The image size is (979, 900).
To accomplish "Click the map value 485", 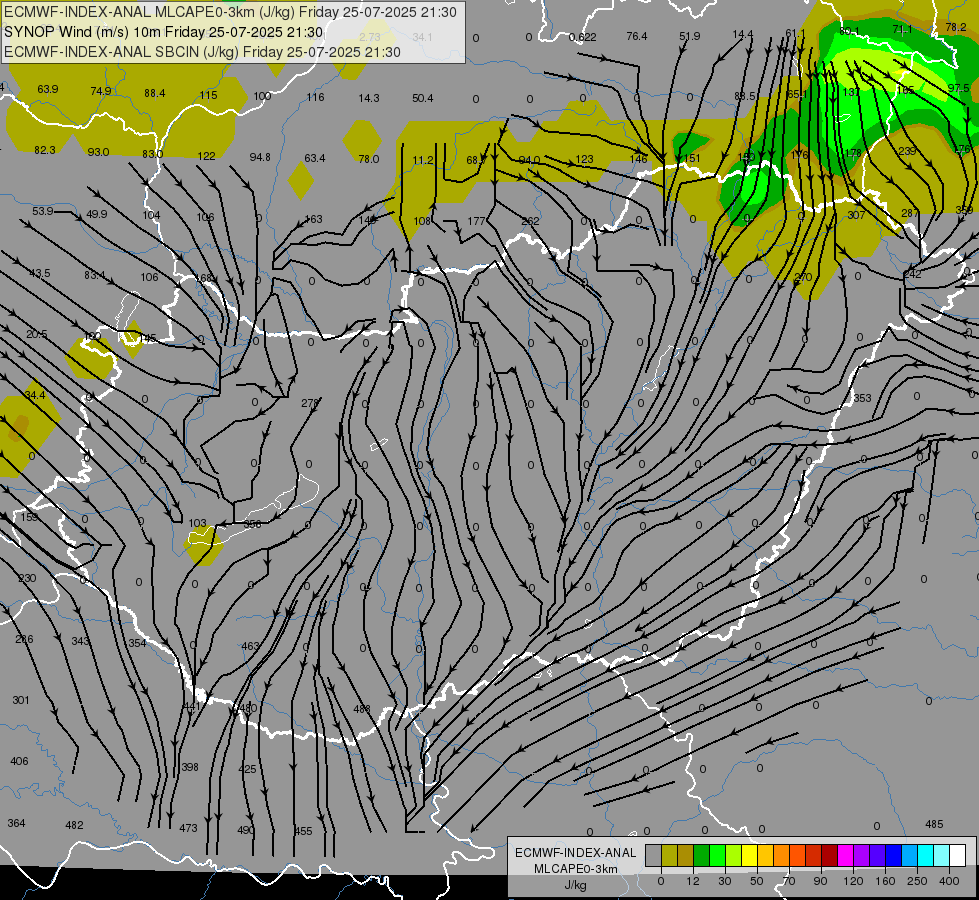I will pyautogui.click(x=934, y=824).
